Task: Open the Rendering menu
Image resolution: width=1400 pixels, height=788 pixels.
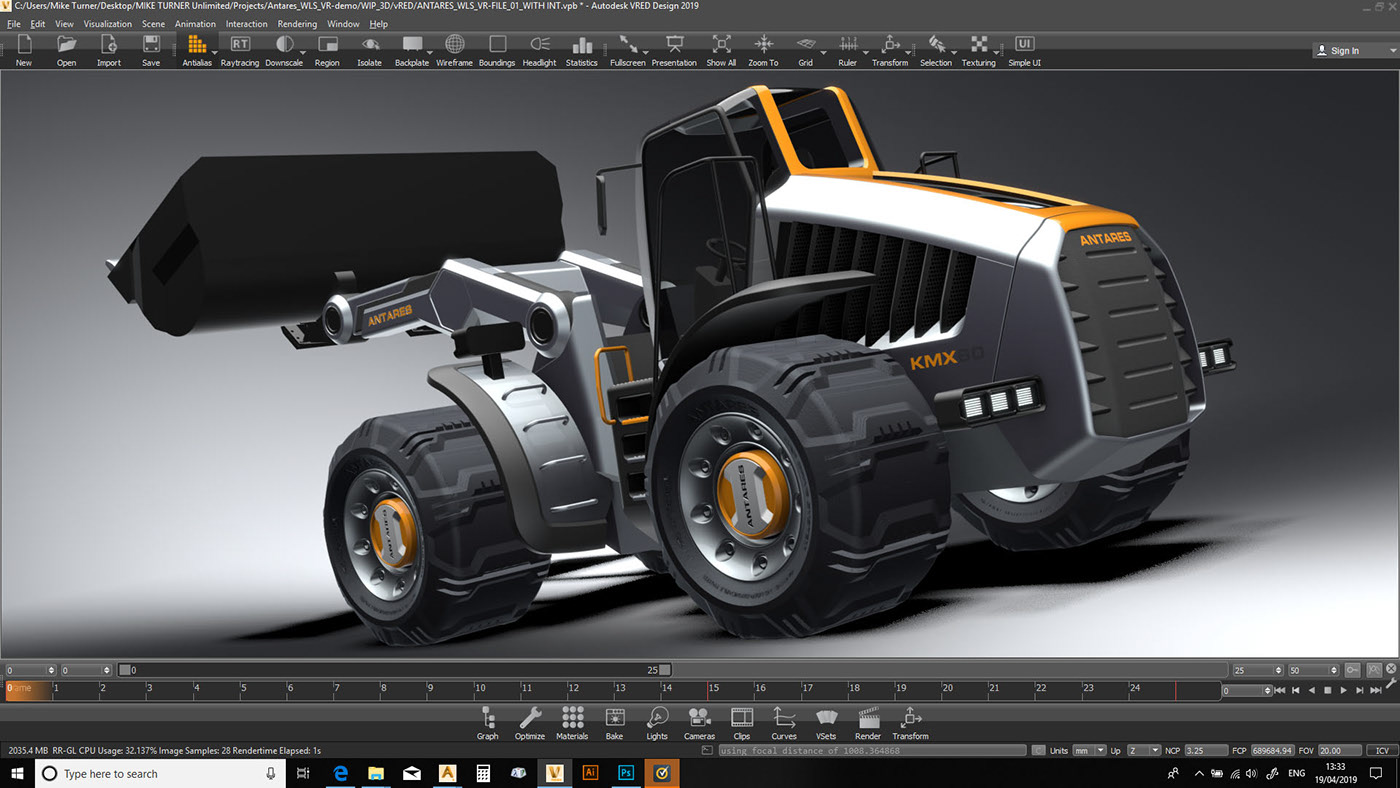Action: [x=297, y=23]
